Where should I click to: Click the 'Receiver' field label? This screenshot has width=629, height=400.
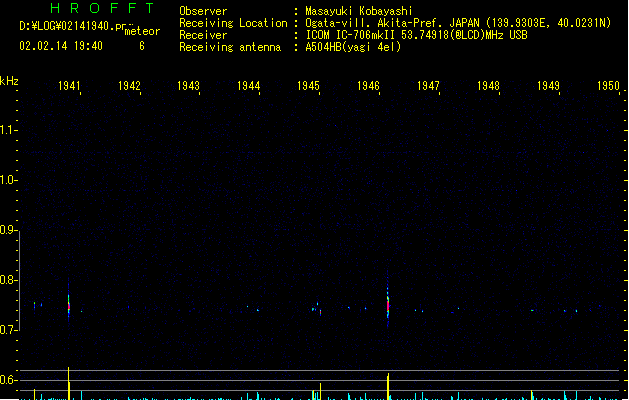click(203, 35)
